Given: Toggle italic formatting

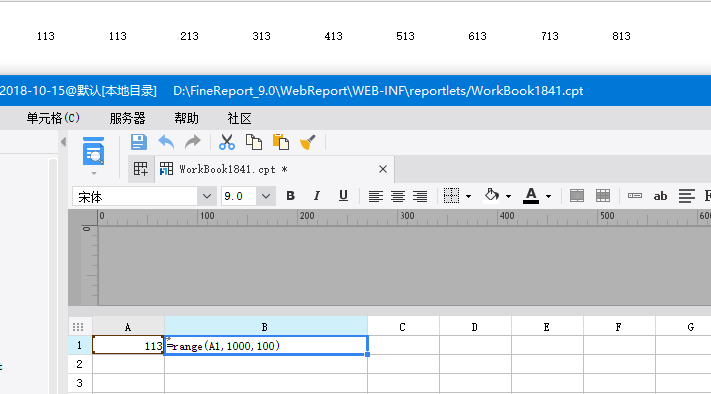Looking at the screenshot, I should [x=317, y=196].
